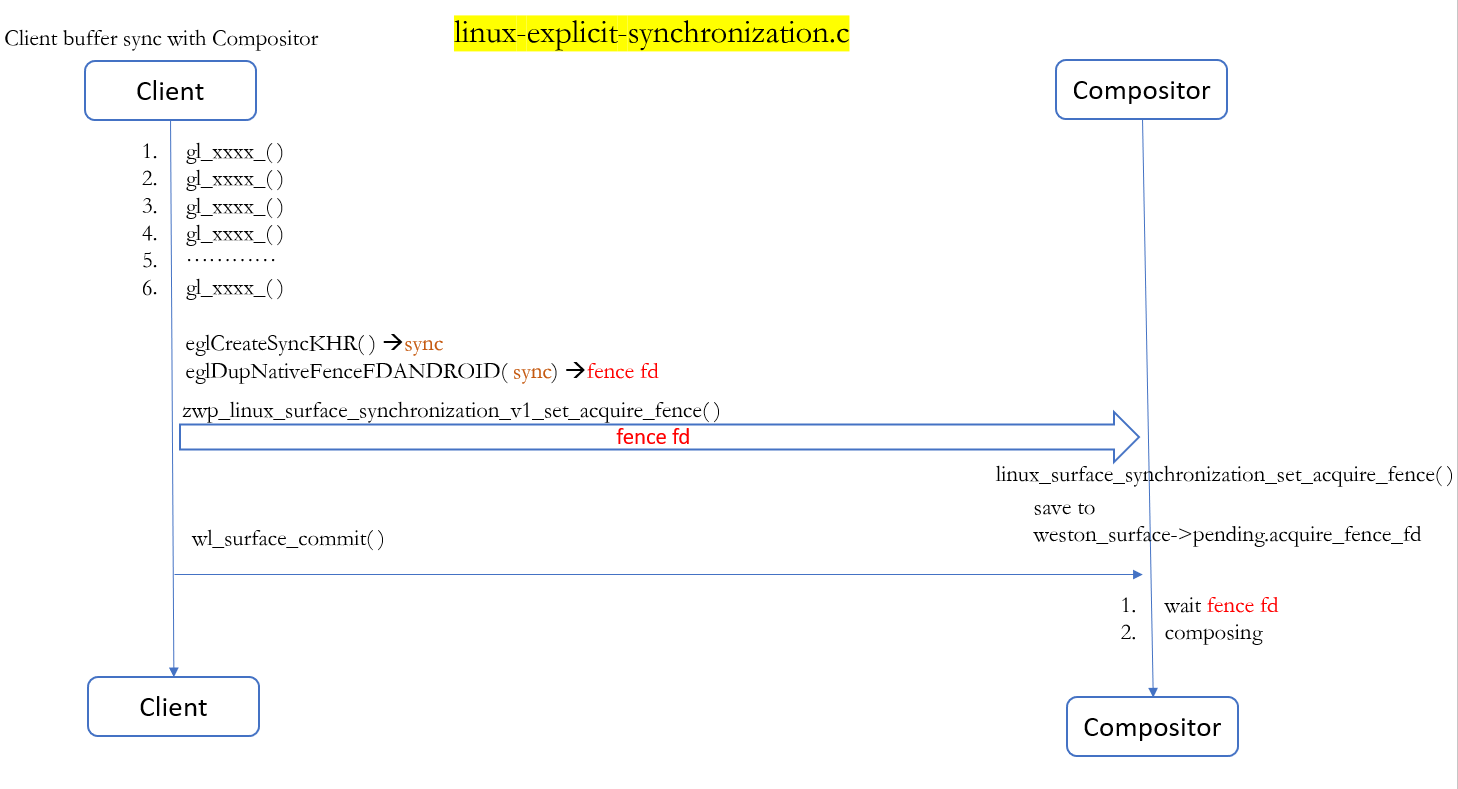Select the lower Compositor box under 'composing'
1458x789 pixels.
[1152, 727]
